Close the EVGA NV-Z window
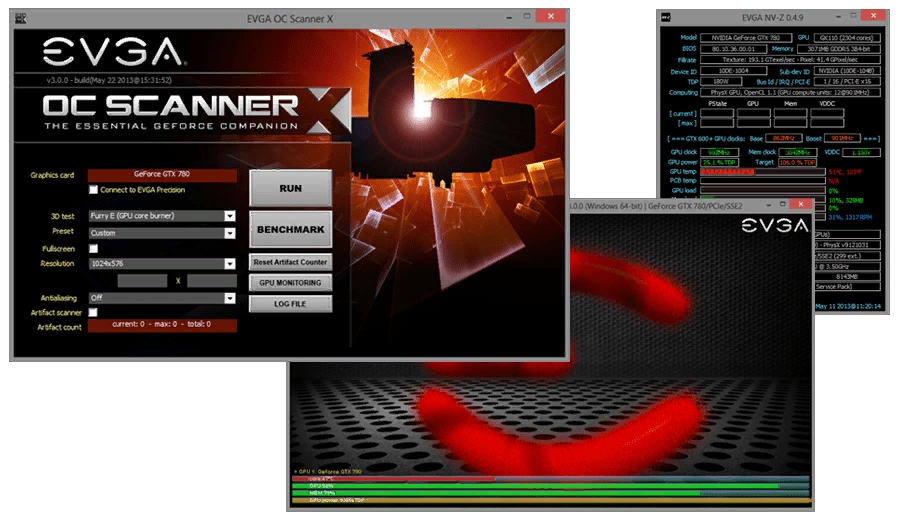This screenshot has width=900, height=520. [871, 16]
